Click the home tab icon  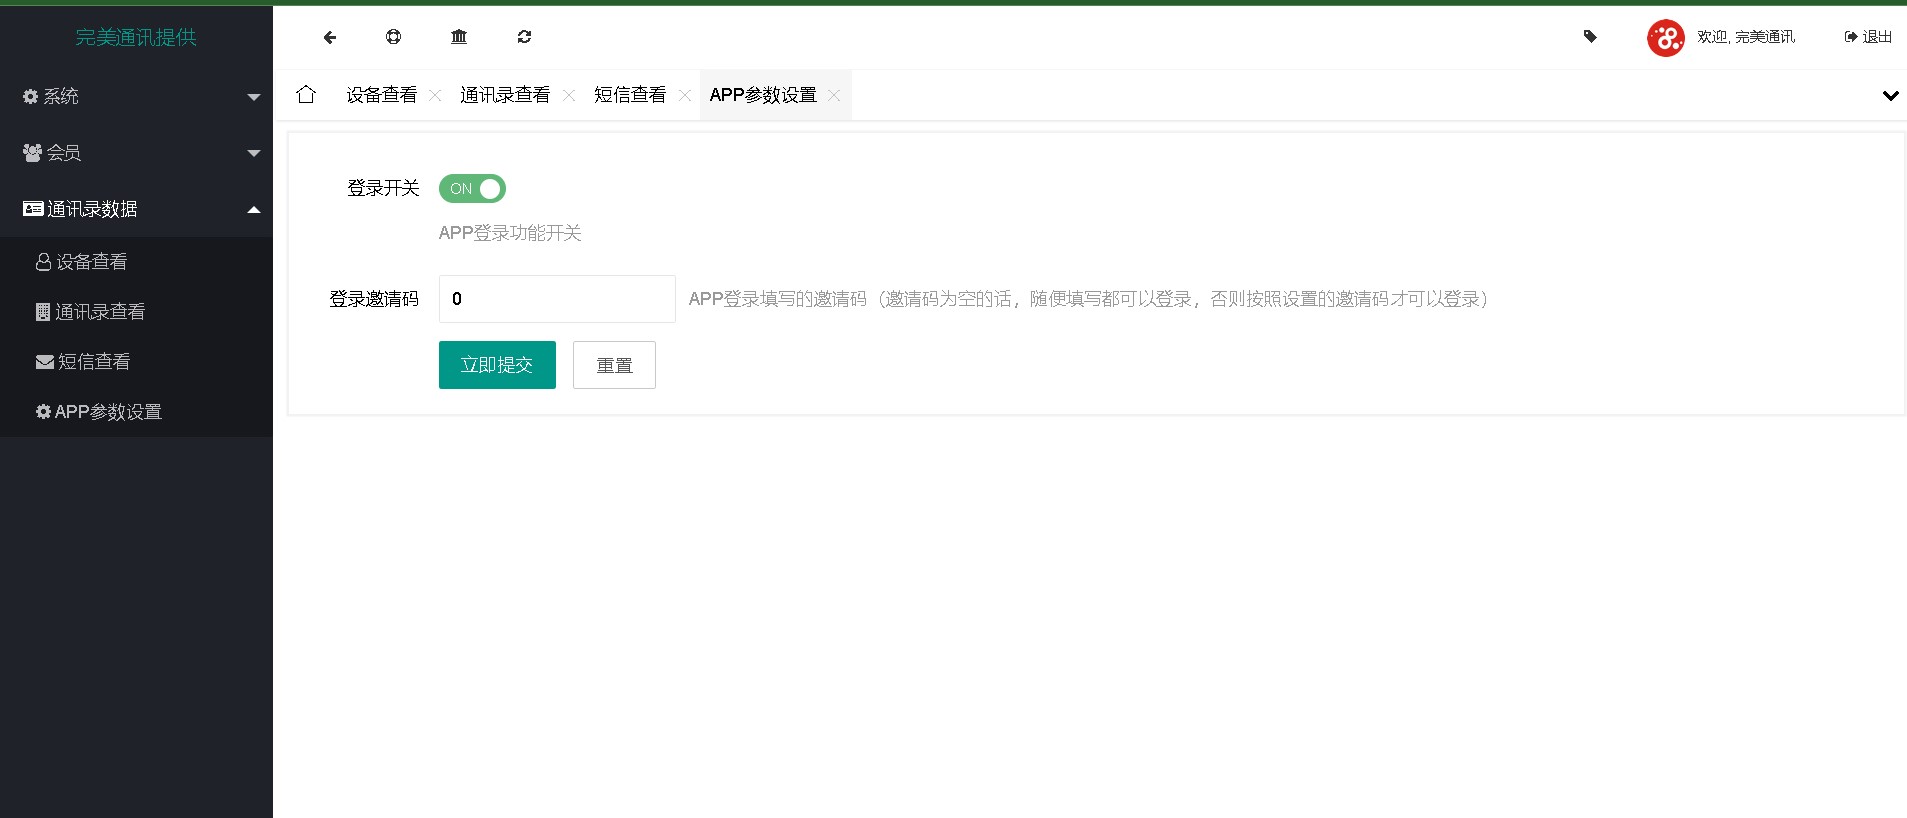(x=306, y=94)
